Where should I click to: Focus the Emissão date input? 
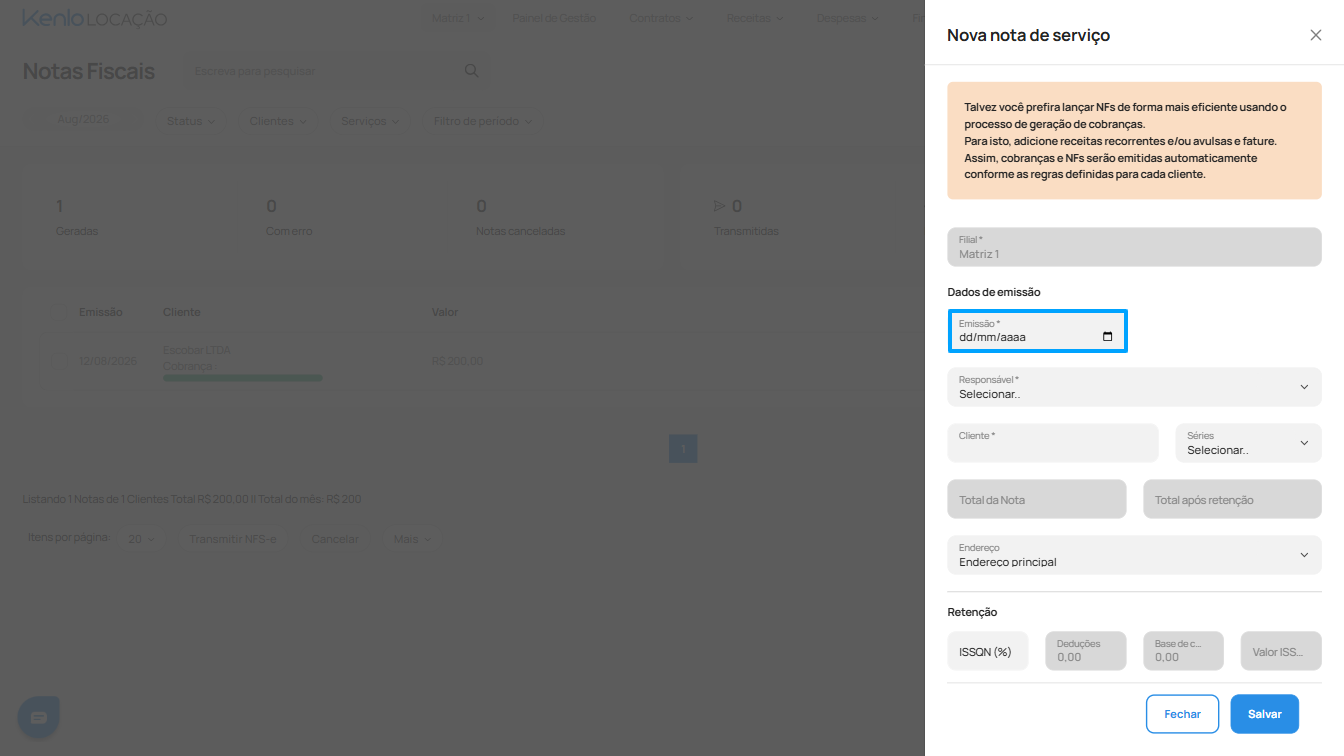(x=1037, y=331)
